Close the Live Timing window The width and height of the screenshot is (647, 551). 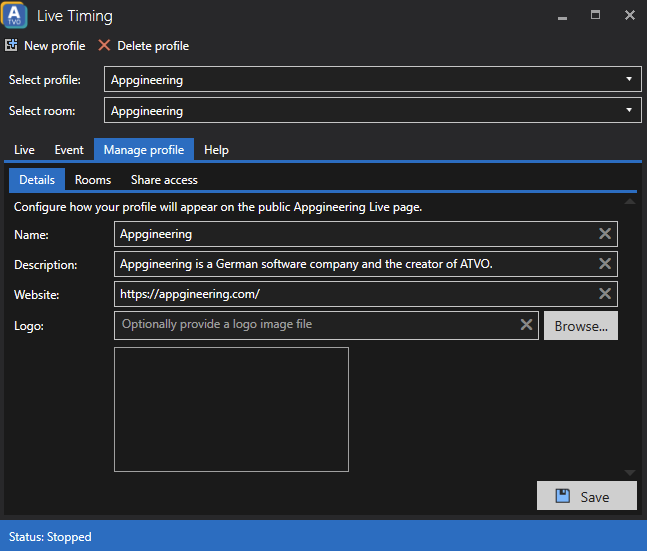(x=630, y=15)
